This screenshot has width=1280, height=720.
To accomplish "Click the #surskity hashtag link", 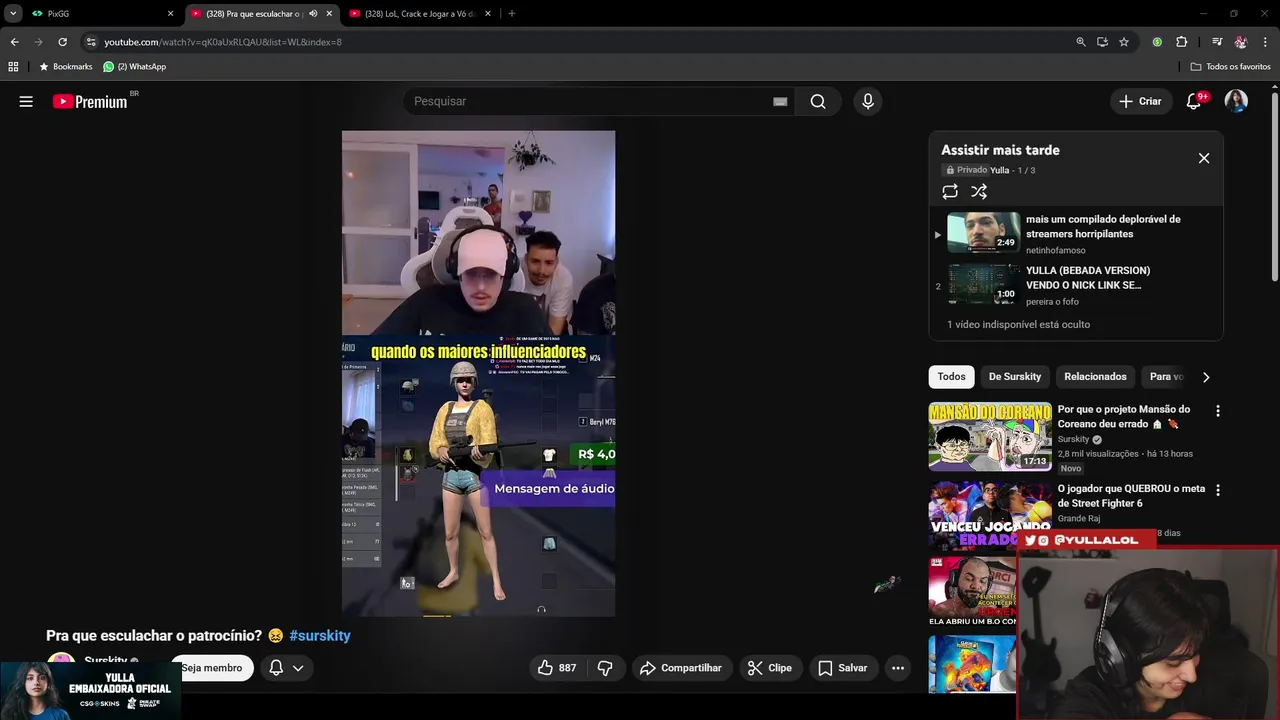I will (x=320, y=635).
